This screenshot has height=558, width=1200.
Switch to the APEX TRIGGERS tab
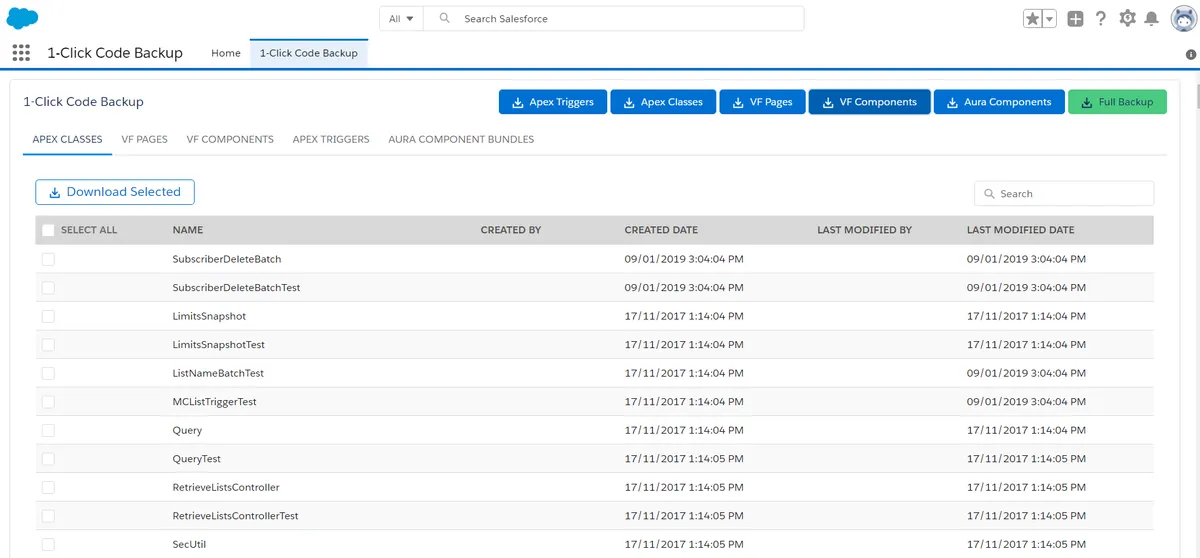click(x=331, y=139)
